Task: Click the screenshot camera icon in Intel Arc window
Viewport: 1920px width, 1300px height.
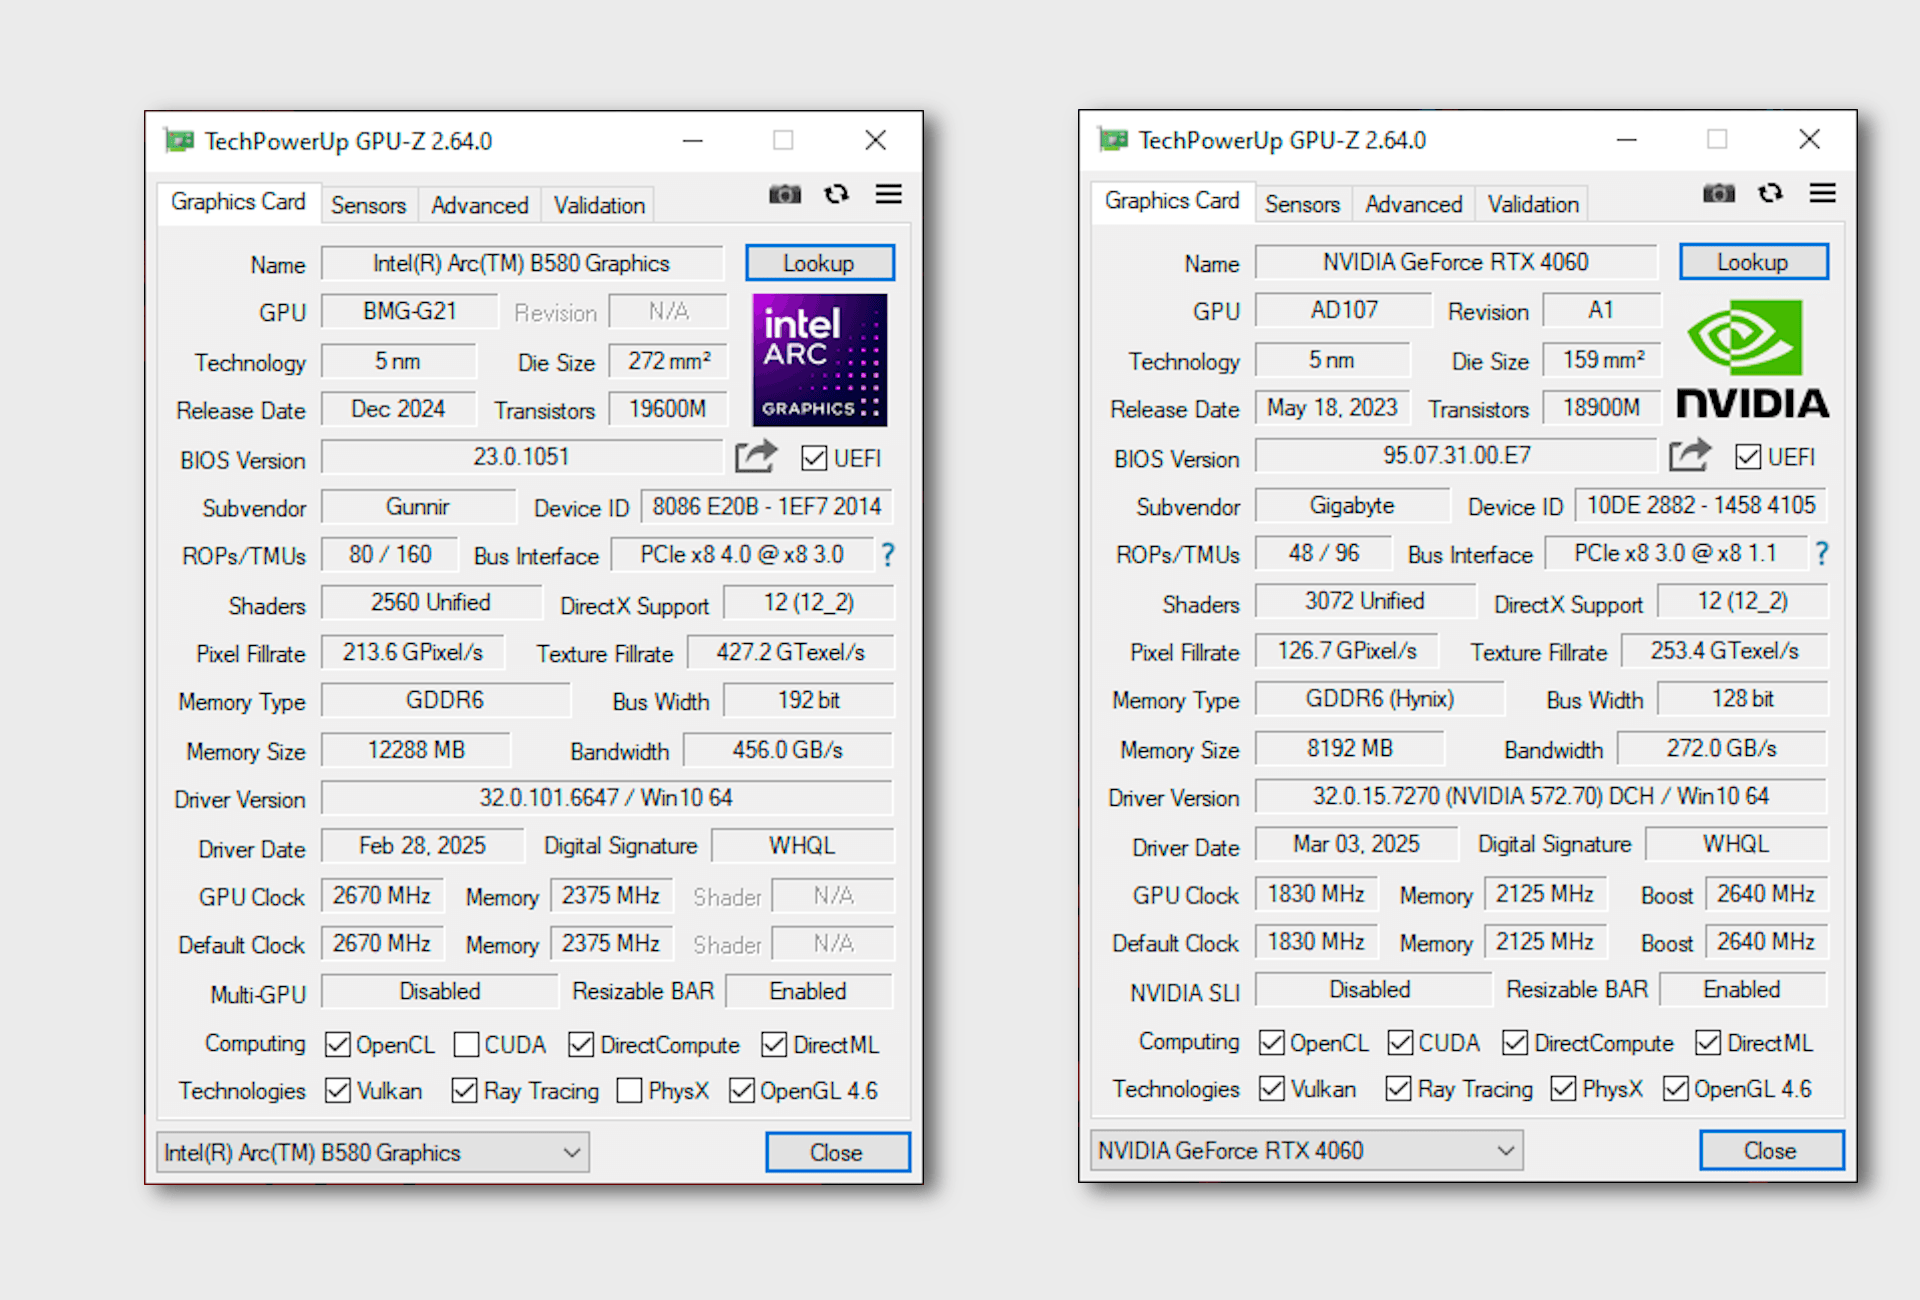Action: pos(785,194)
